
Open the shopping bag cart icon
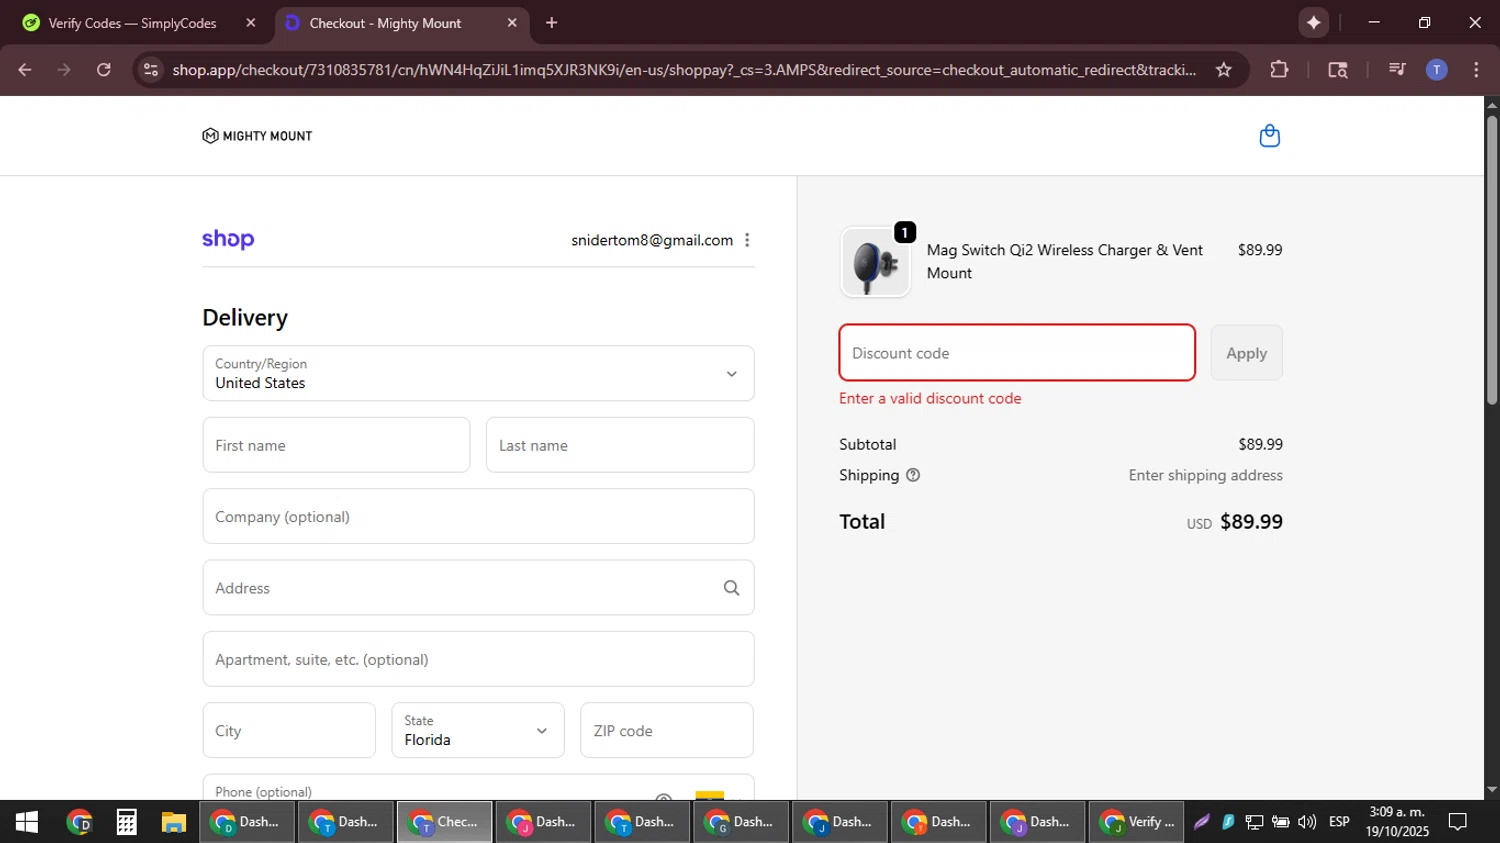[1269, 135]
